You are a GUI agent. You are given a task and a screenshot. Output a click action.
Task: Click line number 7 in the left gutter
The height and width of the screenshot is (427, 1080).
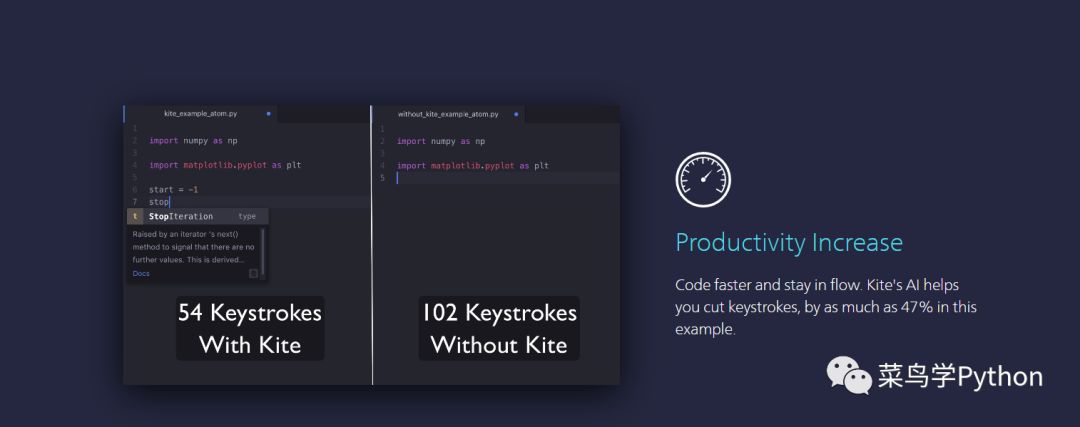click(135, 202)
